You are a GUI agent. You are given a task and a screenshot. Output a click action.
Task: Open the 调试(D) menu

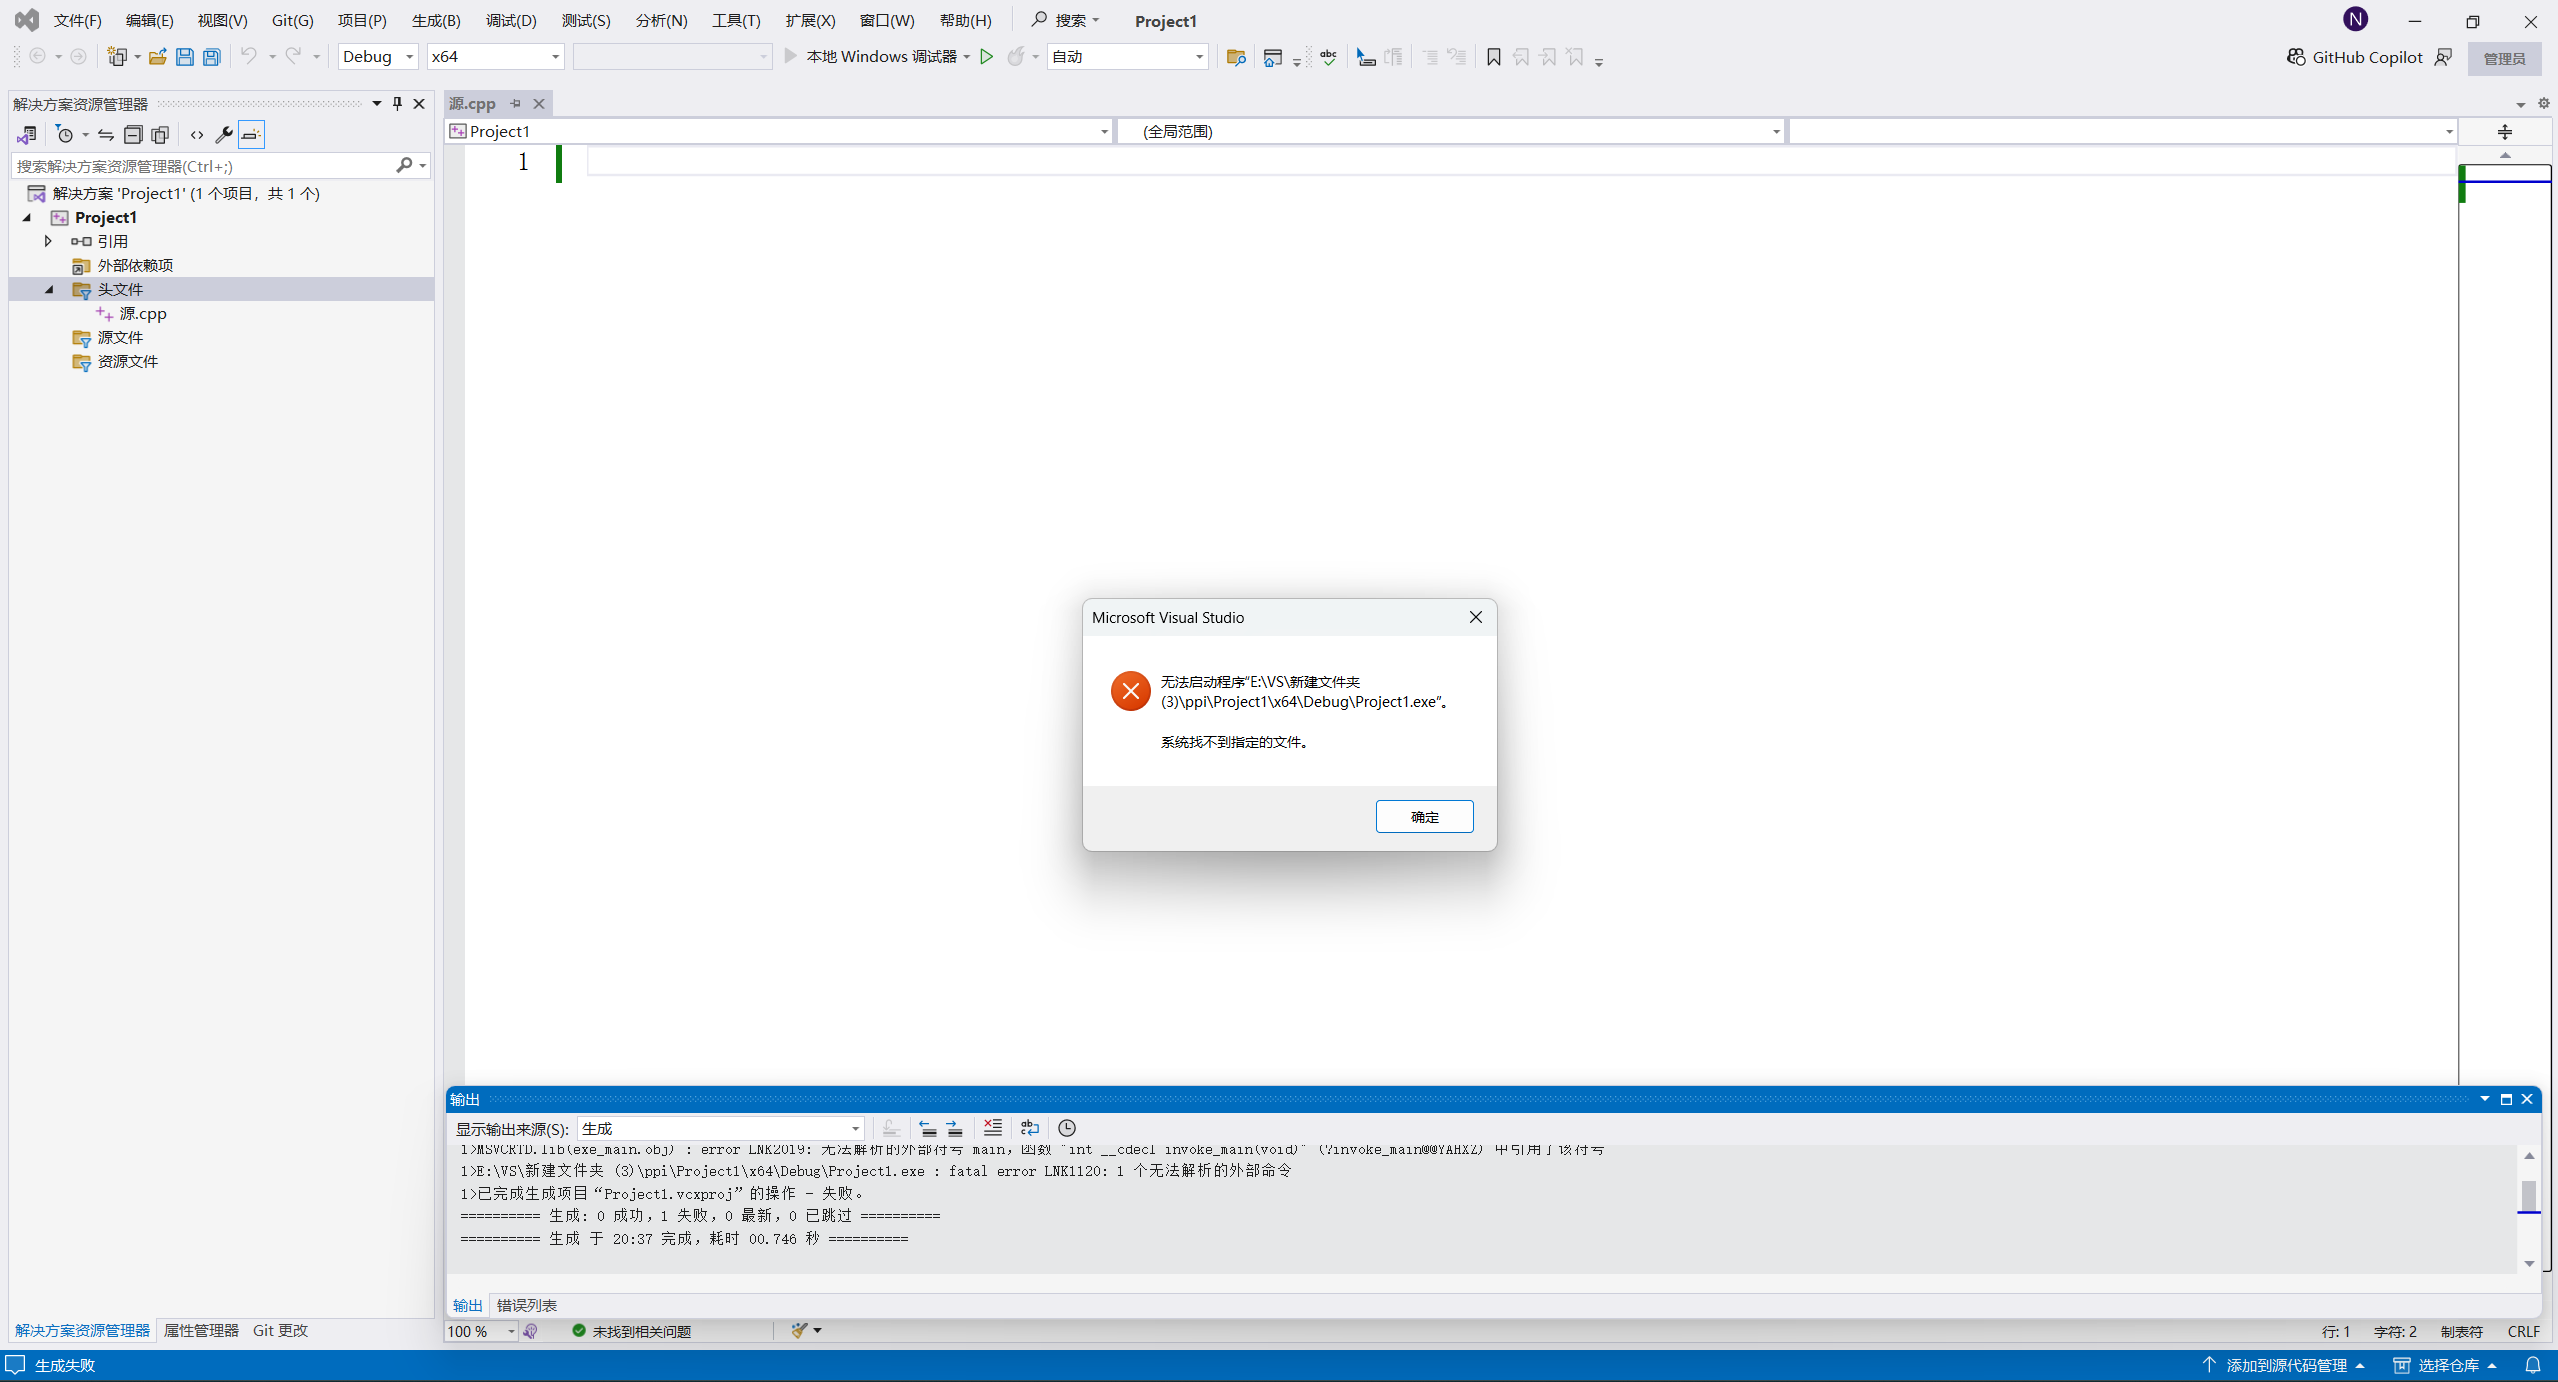pyautogui.click(x=511, y=20)
